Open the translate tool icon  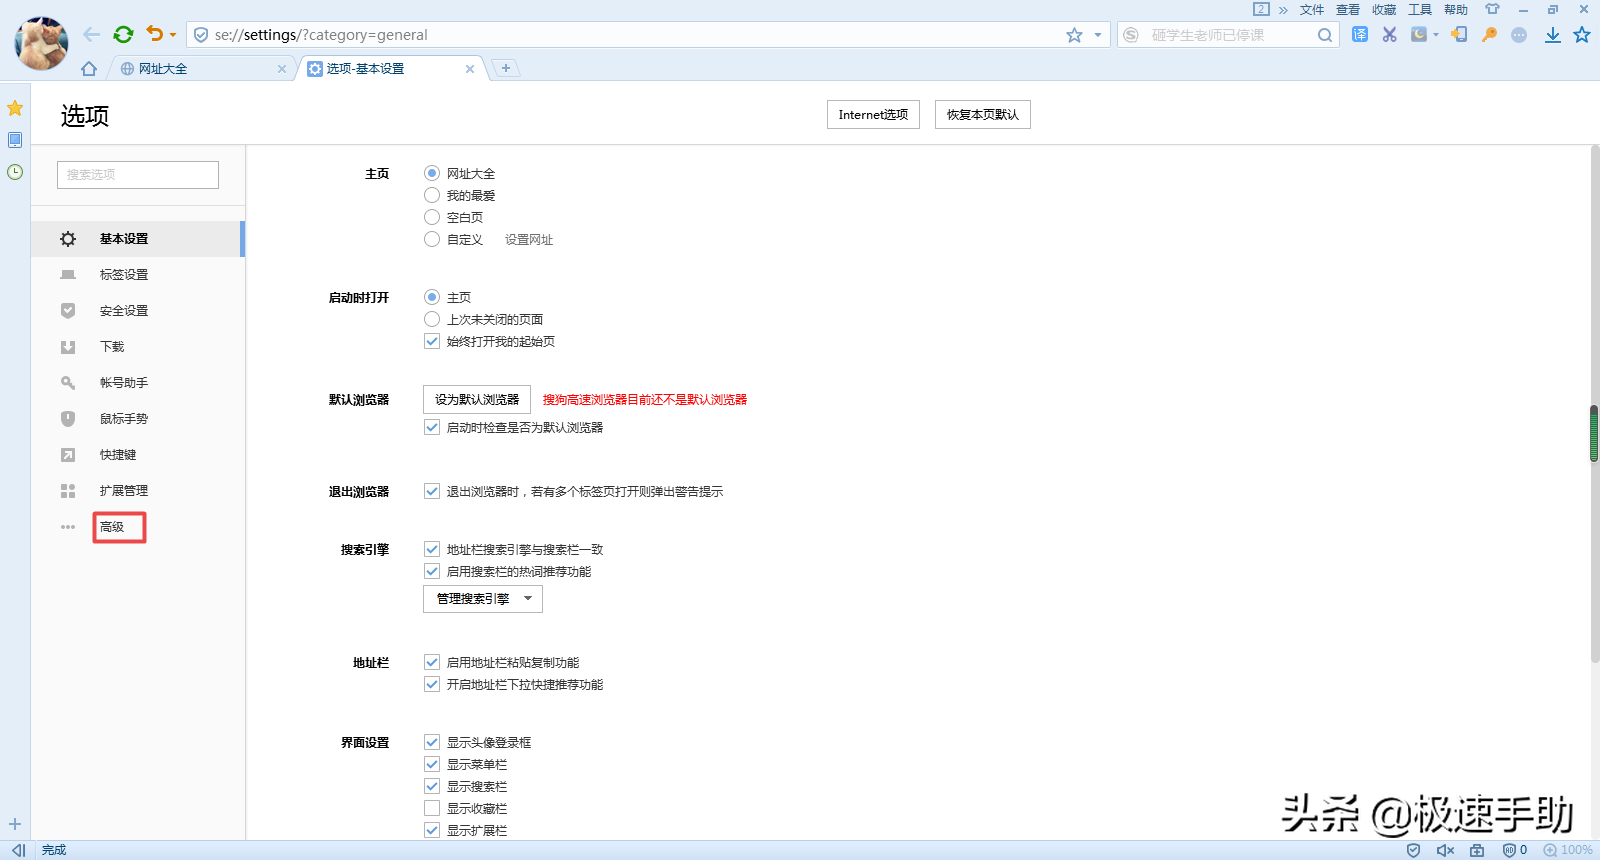[1360, 35]
